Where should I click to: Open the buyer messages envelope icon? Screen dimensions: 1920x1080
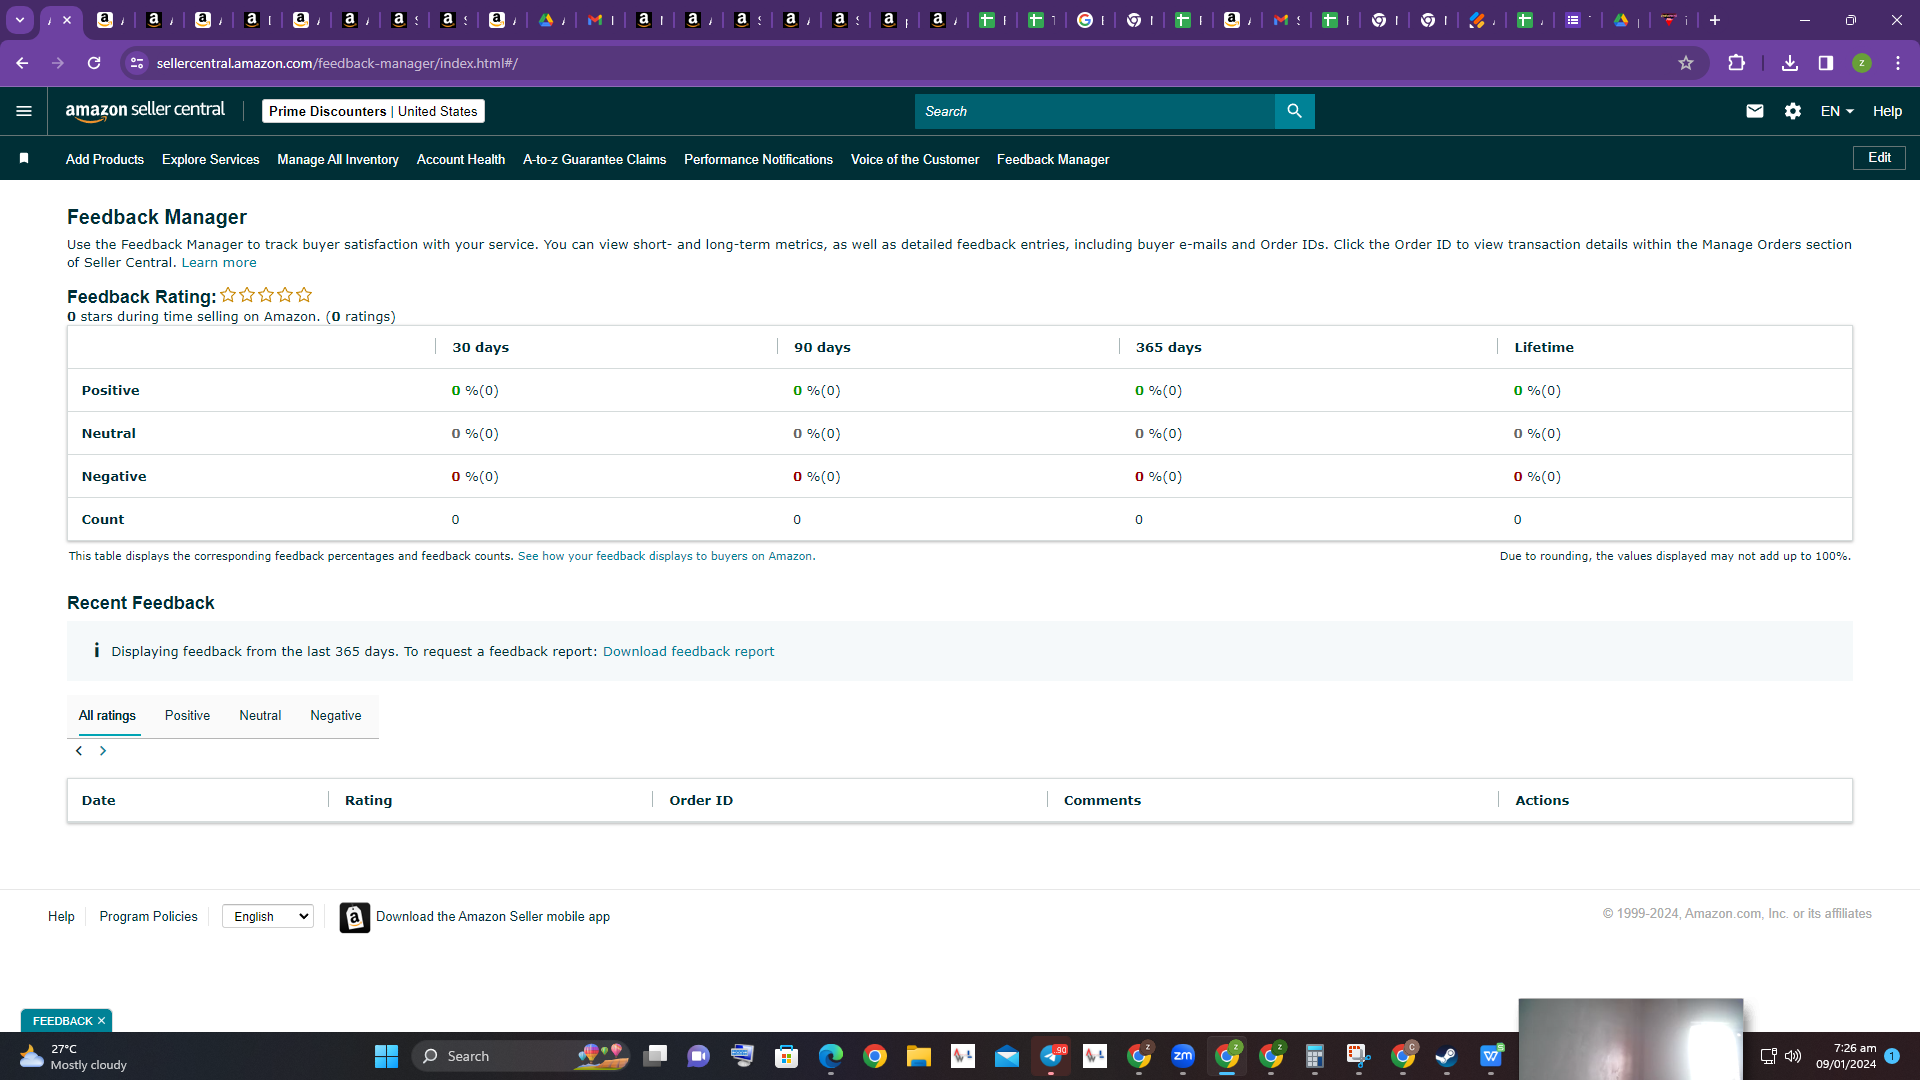point(1754,111)
